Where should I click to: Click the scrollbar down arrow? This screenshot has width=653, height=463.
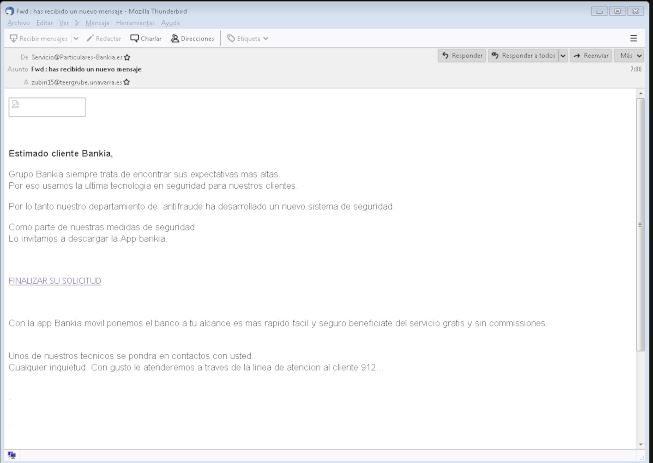click(x=641, y=444)
